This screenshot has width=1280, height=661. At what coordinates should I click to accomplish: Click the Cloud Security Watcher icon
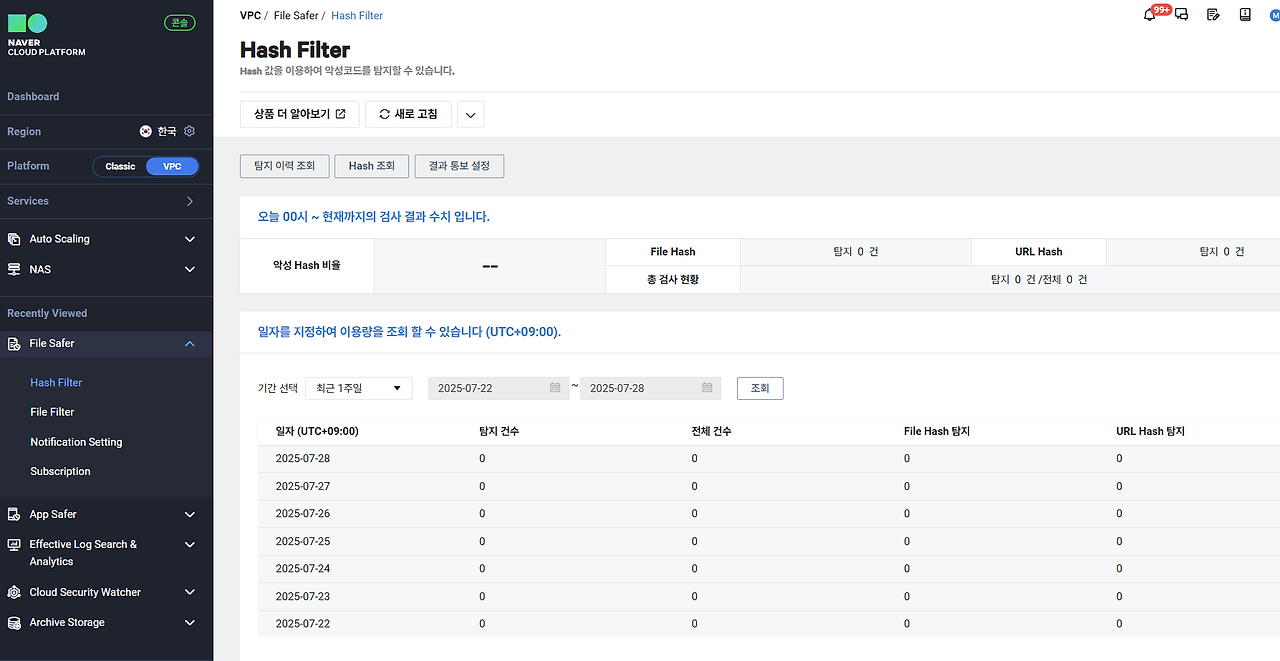(14, 592)
